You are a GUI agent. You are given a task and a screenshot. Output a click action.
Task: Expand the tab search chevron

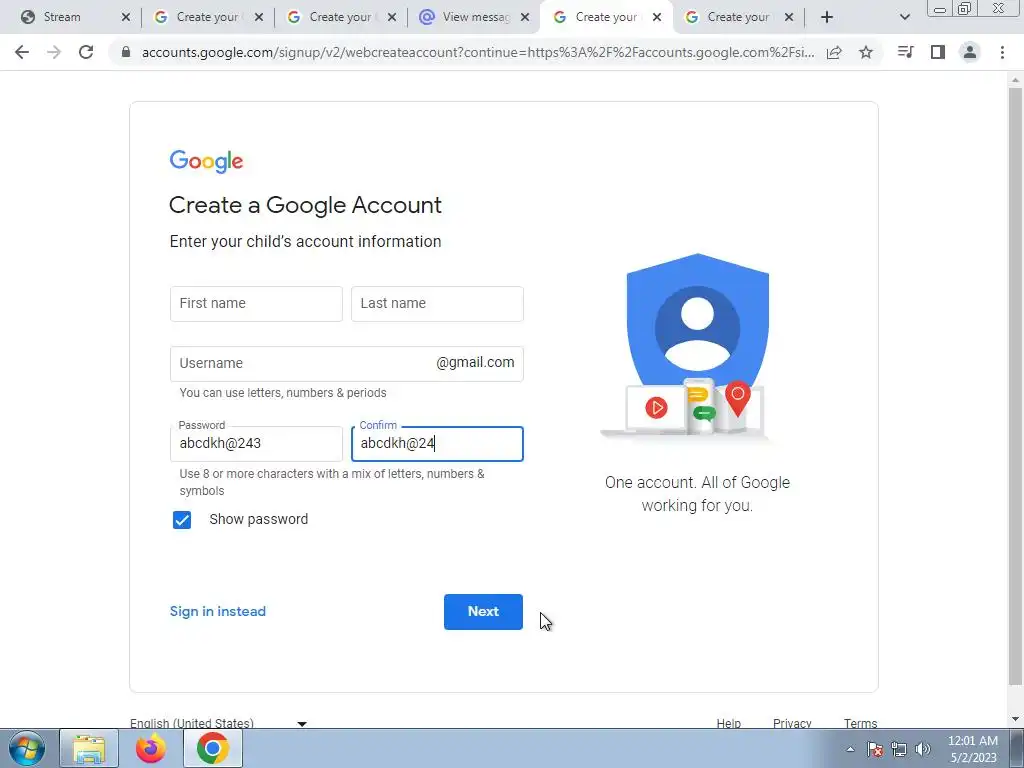click(x=904, y=17)
